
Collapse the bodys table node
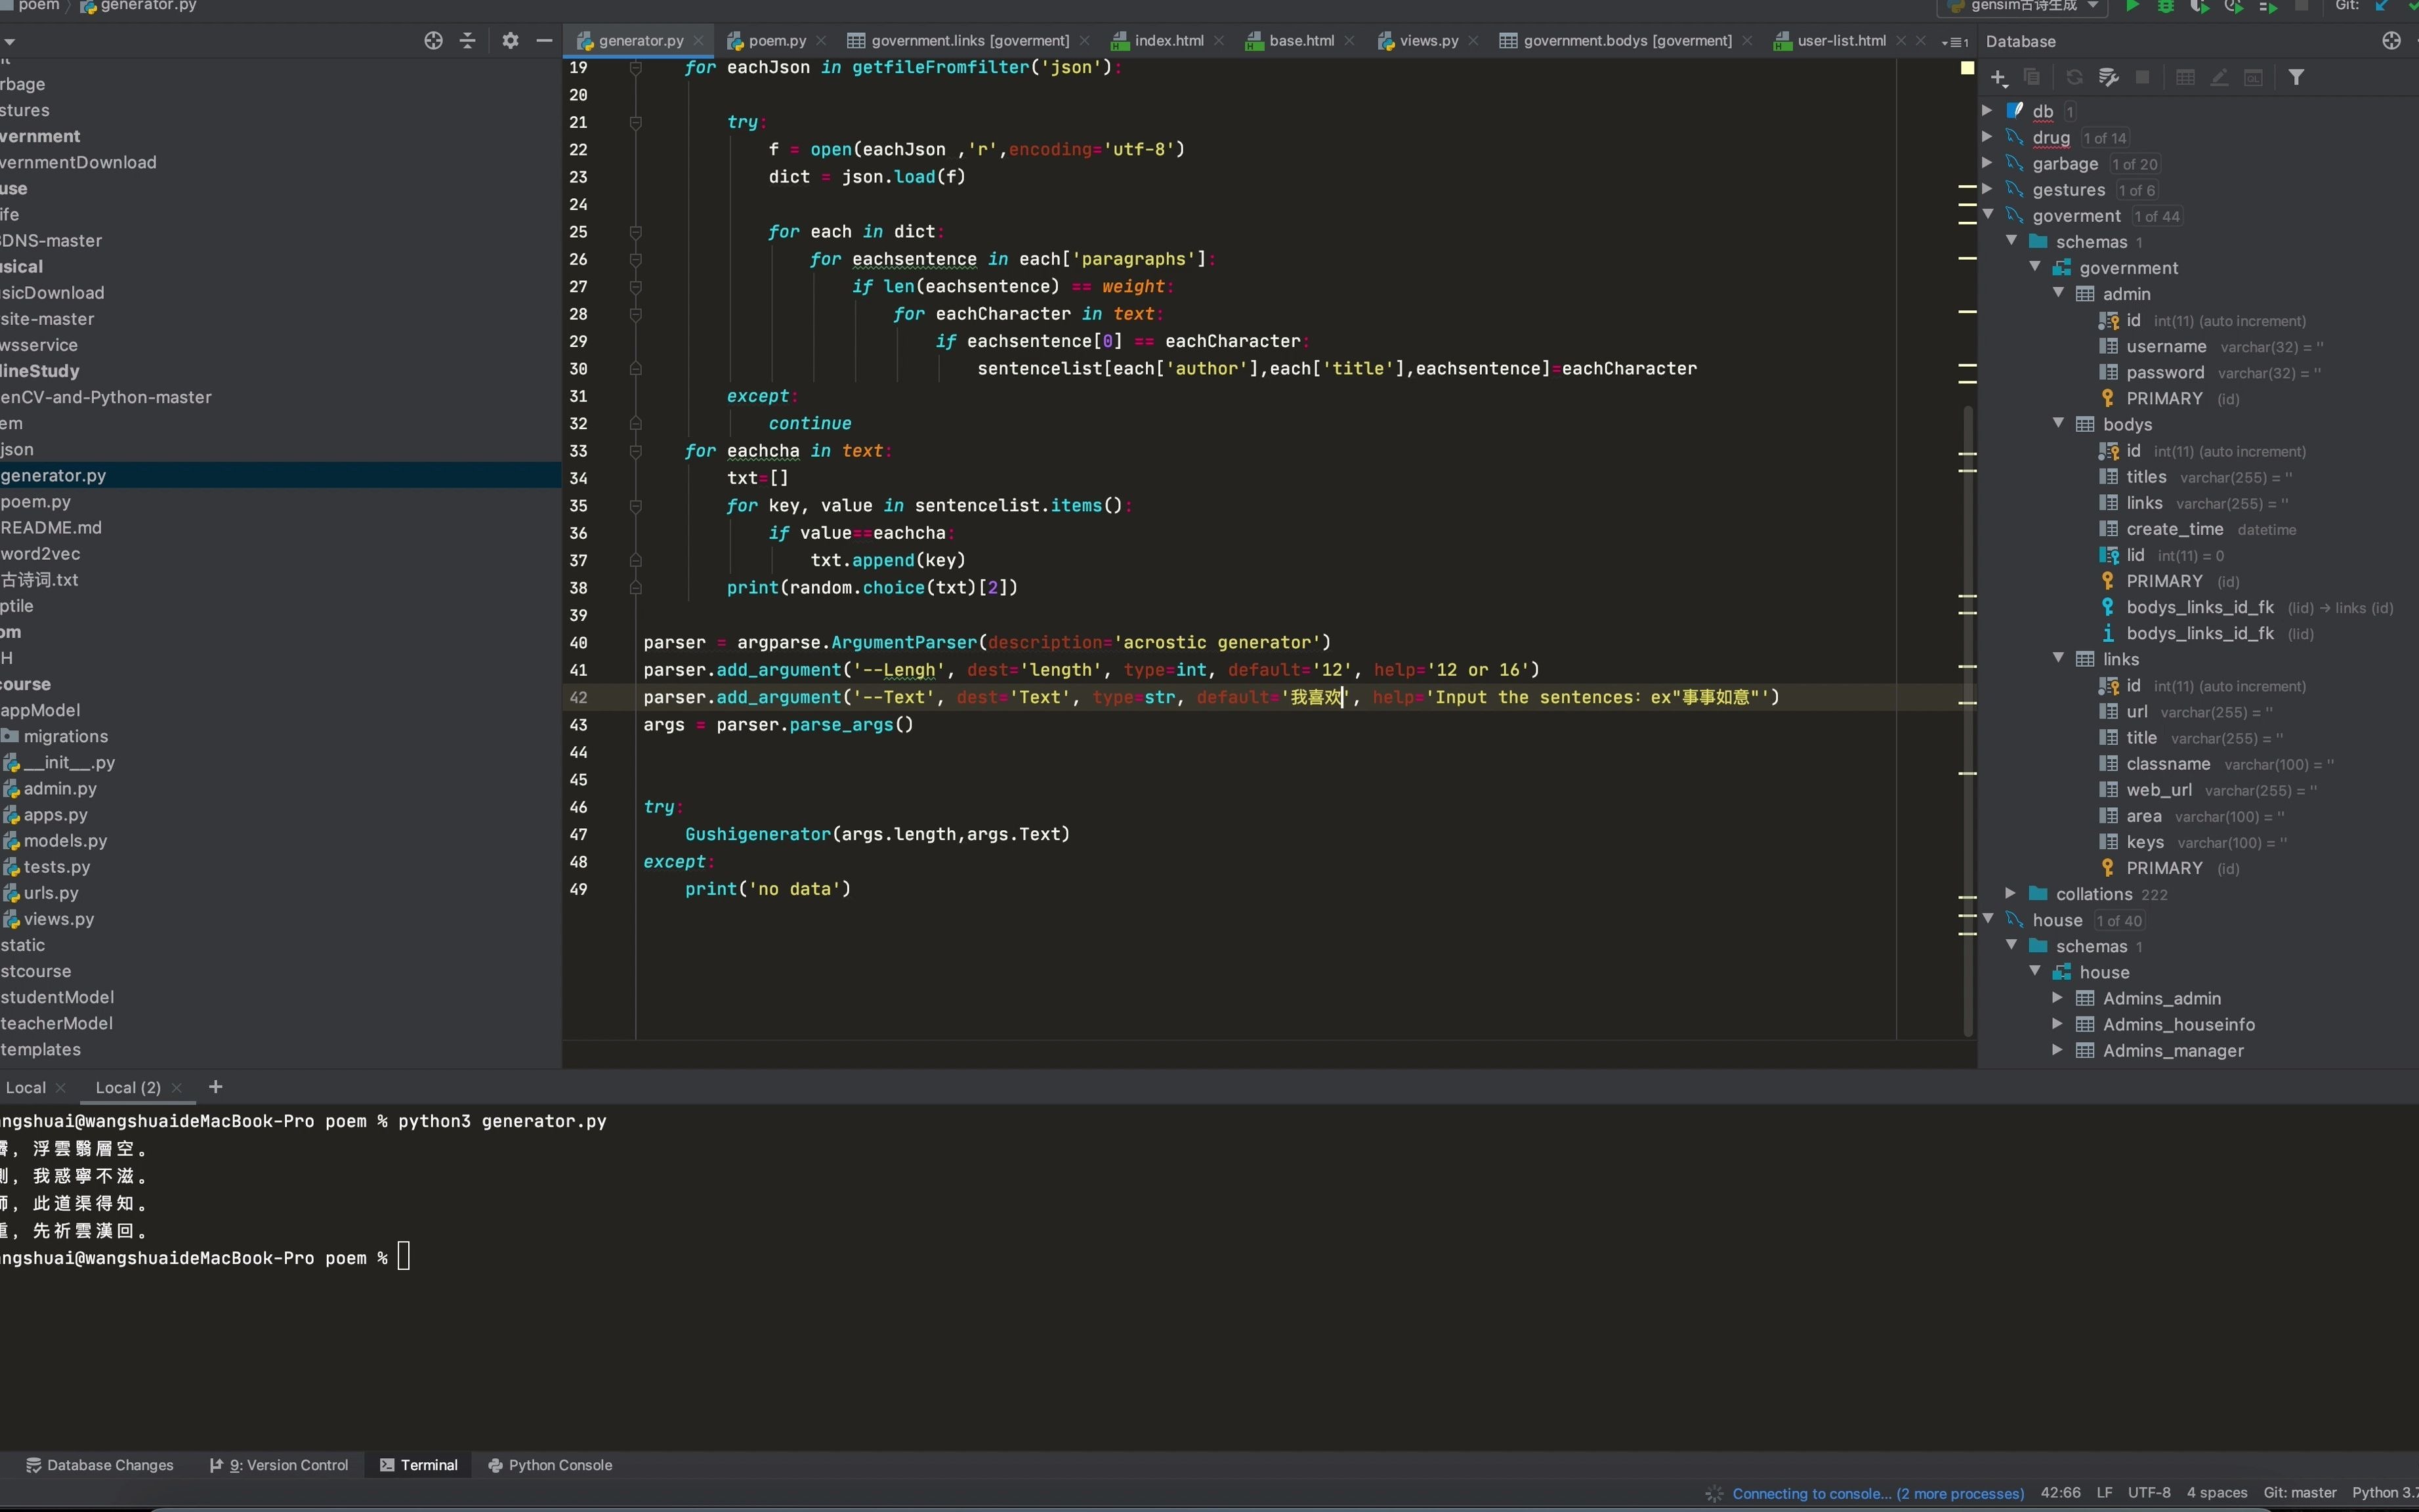(2058, 424)
